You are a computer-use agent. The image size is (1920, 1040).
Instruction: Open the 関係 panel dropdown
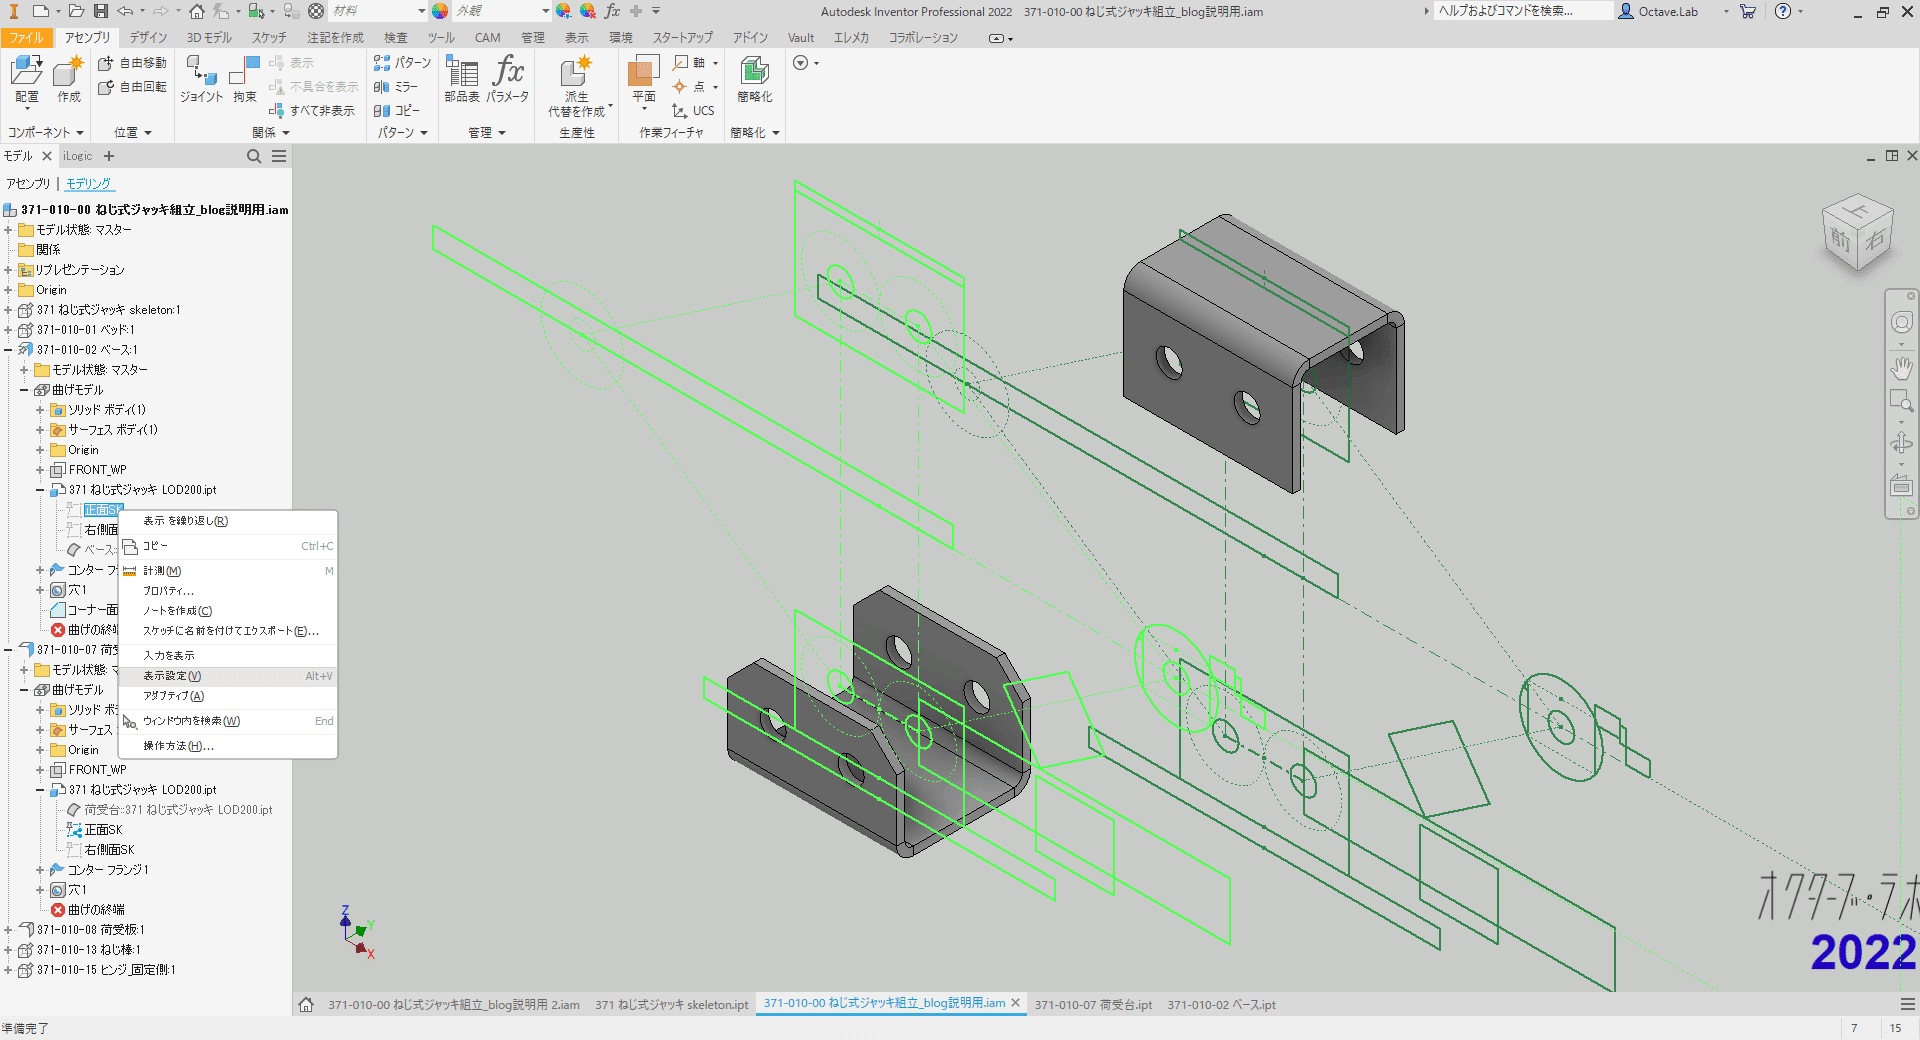pyautogui.click(x=271, y=132)
